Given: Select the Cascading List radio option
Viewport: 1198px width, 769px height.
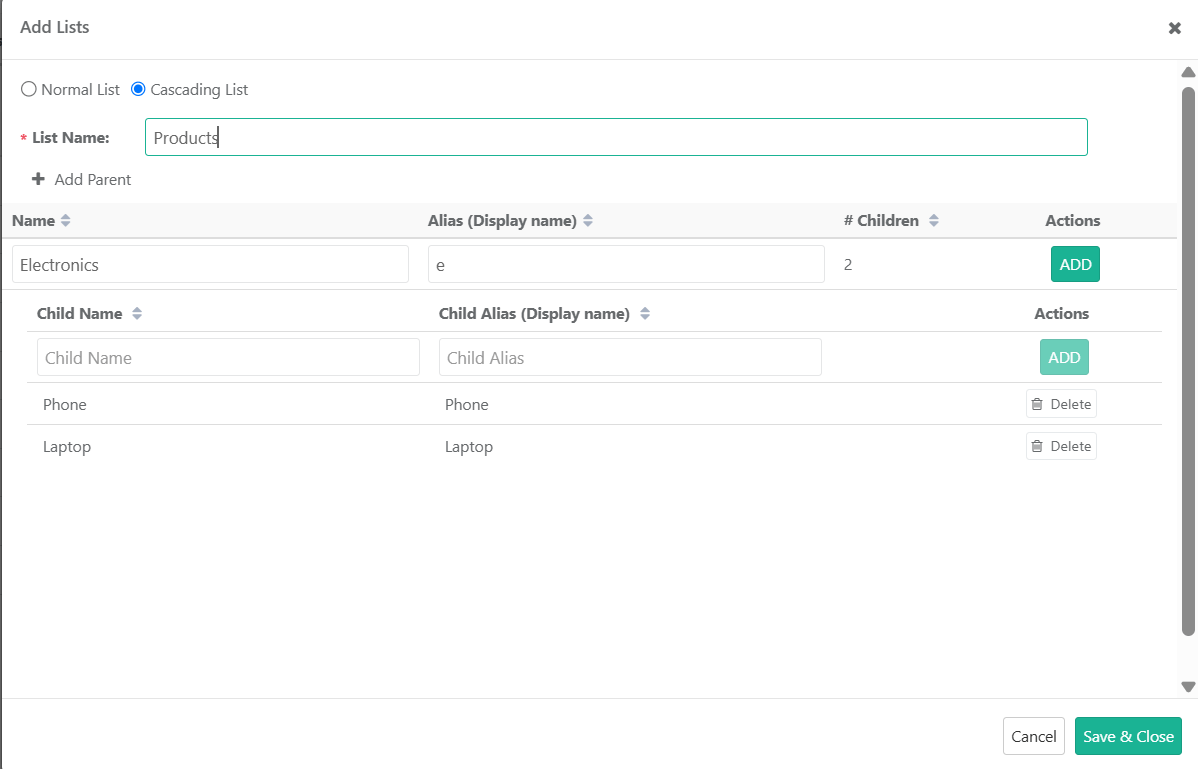Looking at the screenshot, I should click(139, 89).
